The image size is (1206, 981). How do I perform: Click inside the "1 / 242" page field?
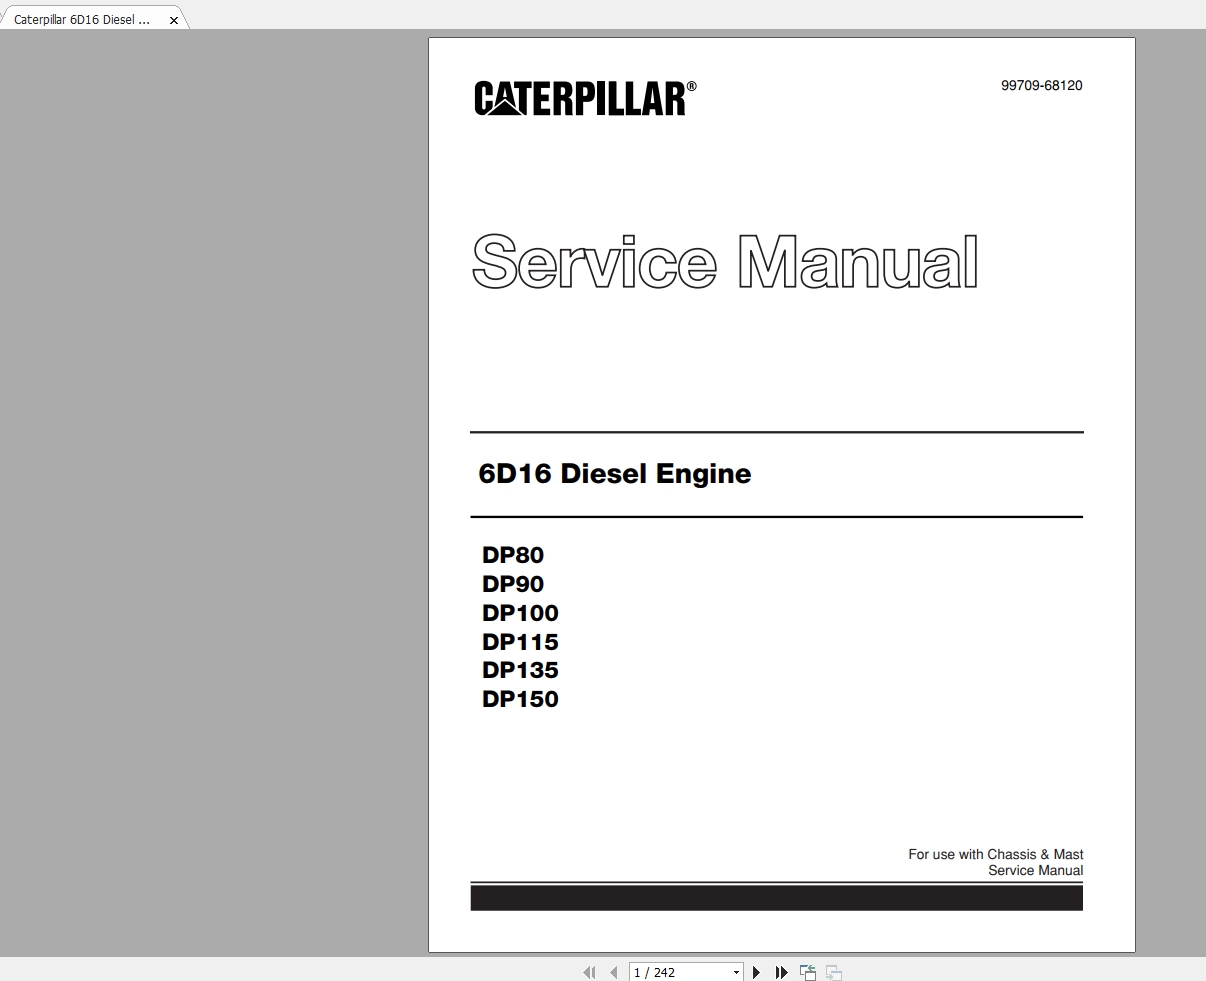pyautogui.click(x=668, y=971)
